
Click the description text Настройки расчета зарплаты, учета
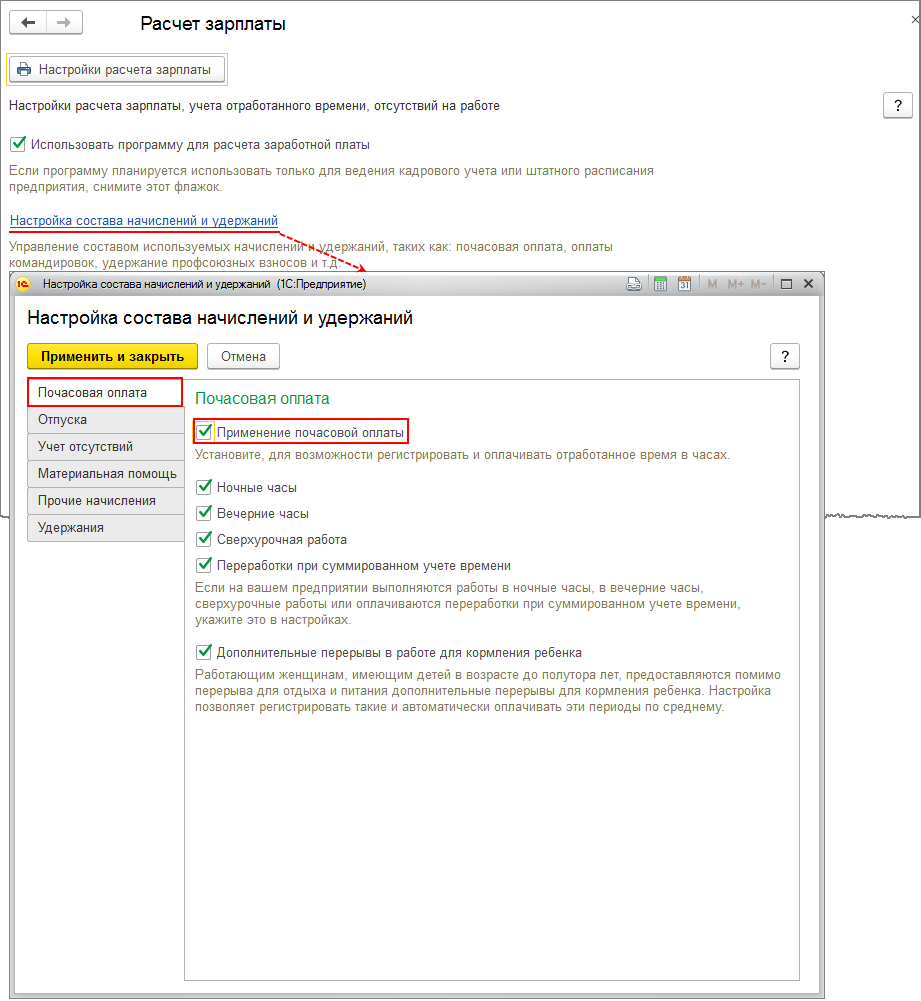tap(254, 105)
